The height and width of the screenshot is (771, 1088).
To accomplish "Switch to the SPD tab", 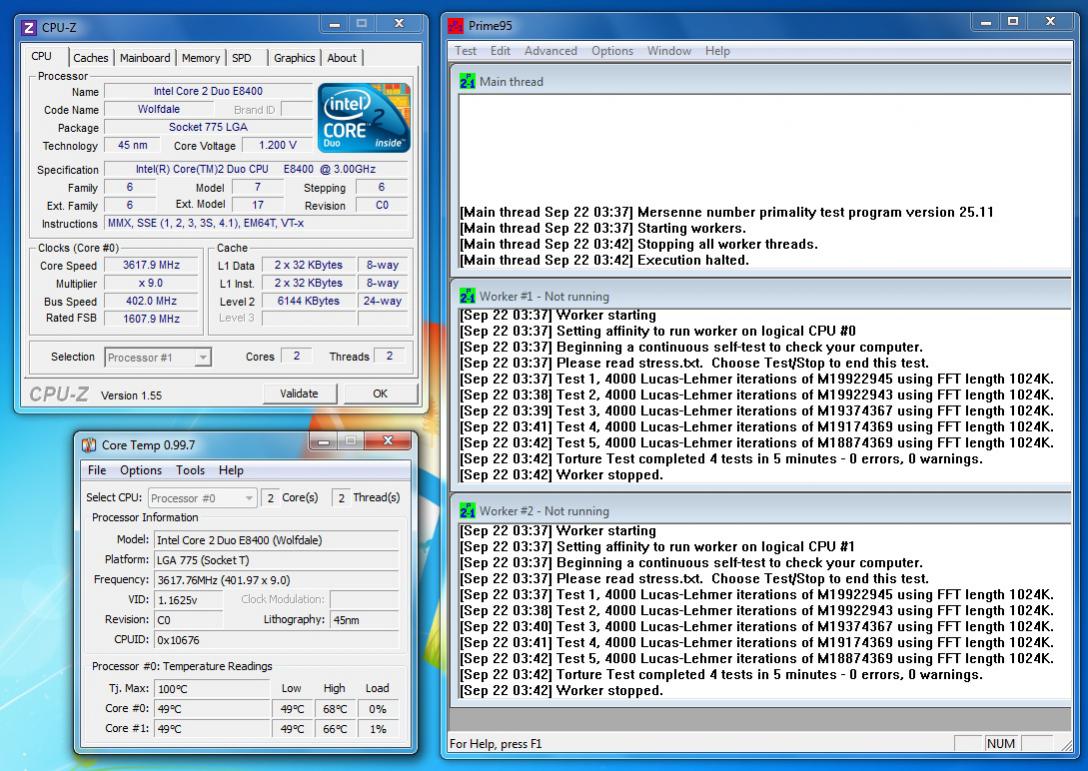I will point(241,58).
